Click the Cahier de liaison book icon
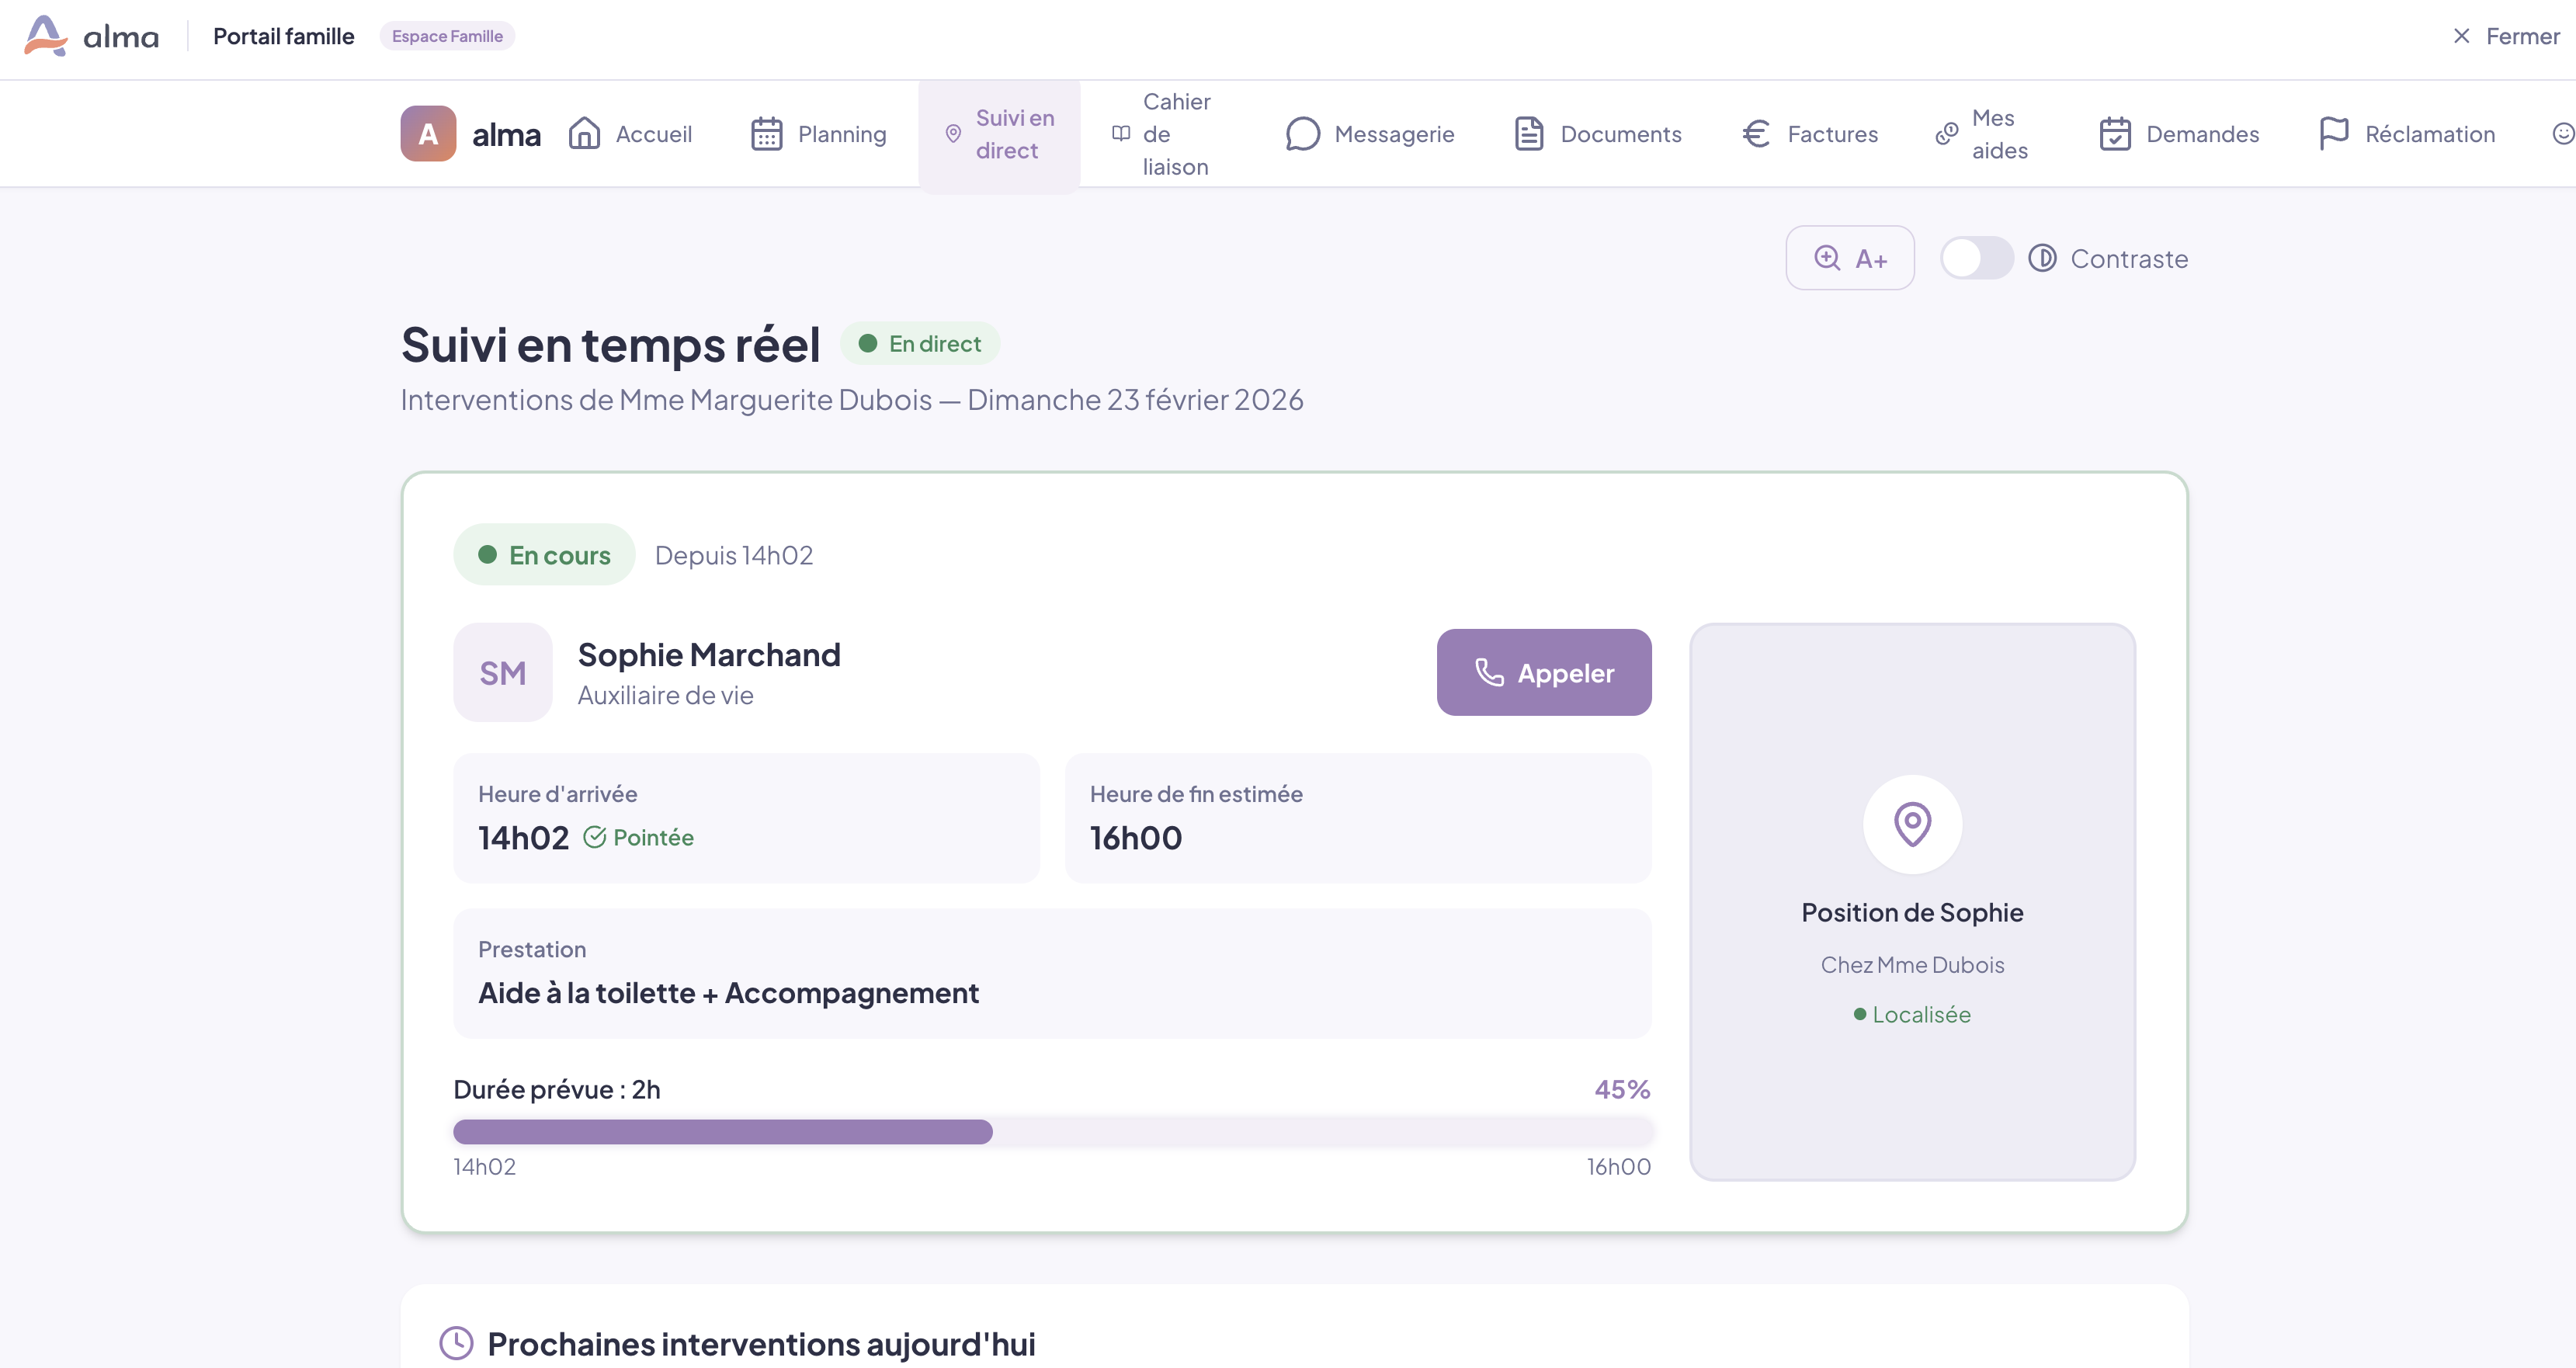This screenshot has height=1368, width=2576. [1121, 133]
